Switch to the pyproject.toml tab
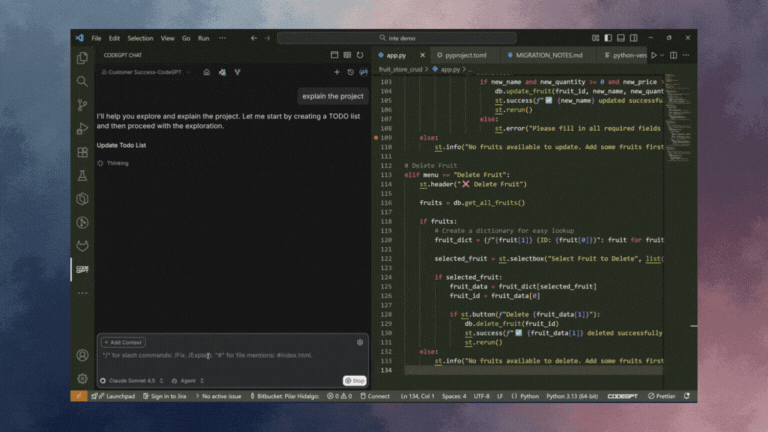 coord(464,55)
